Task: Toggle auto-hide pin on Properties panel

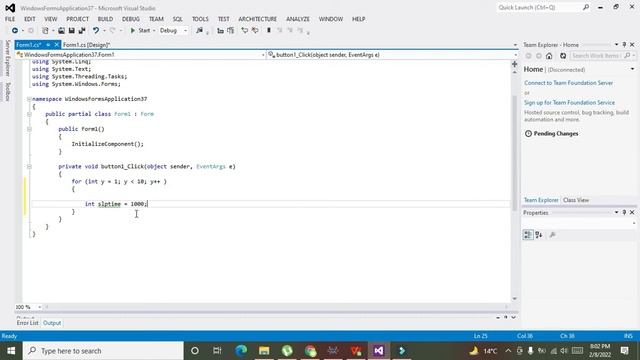Action: tap(624, 213)
